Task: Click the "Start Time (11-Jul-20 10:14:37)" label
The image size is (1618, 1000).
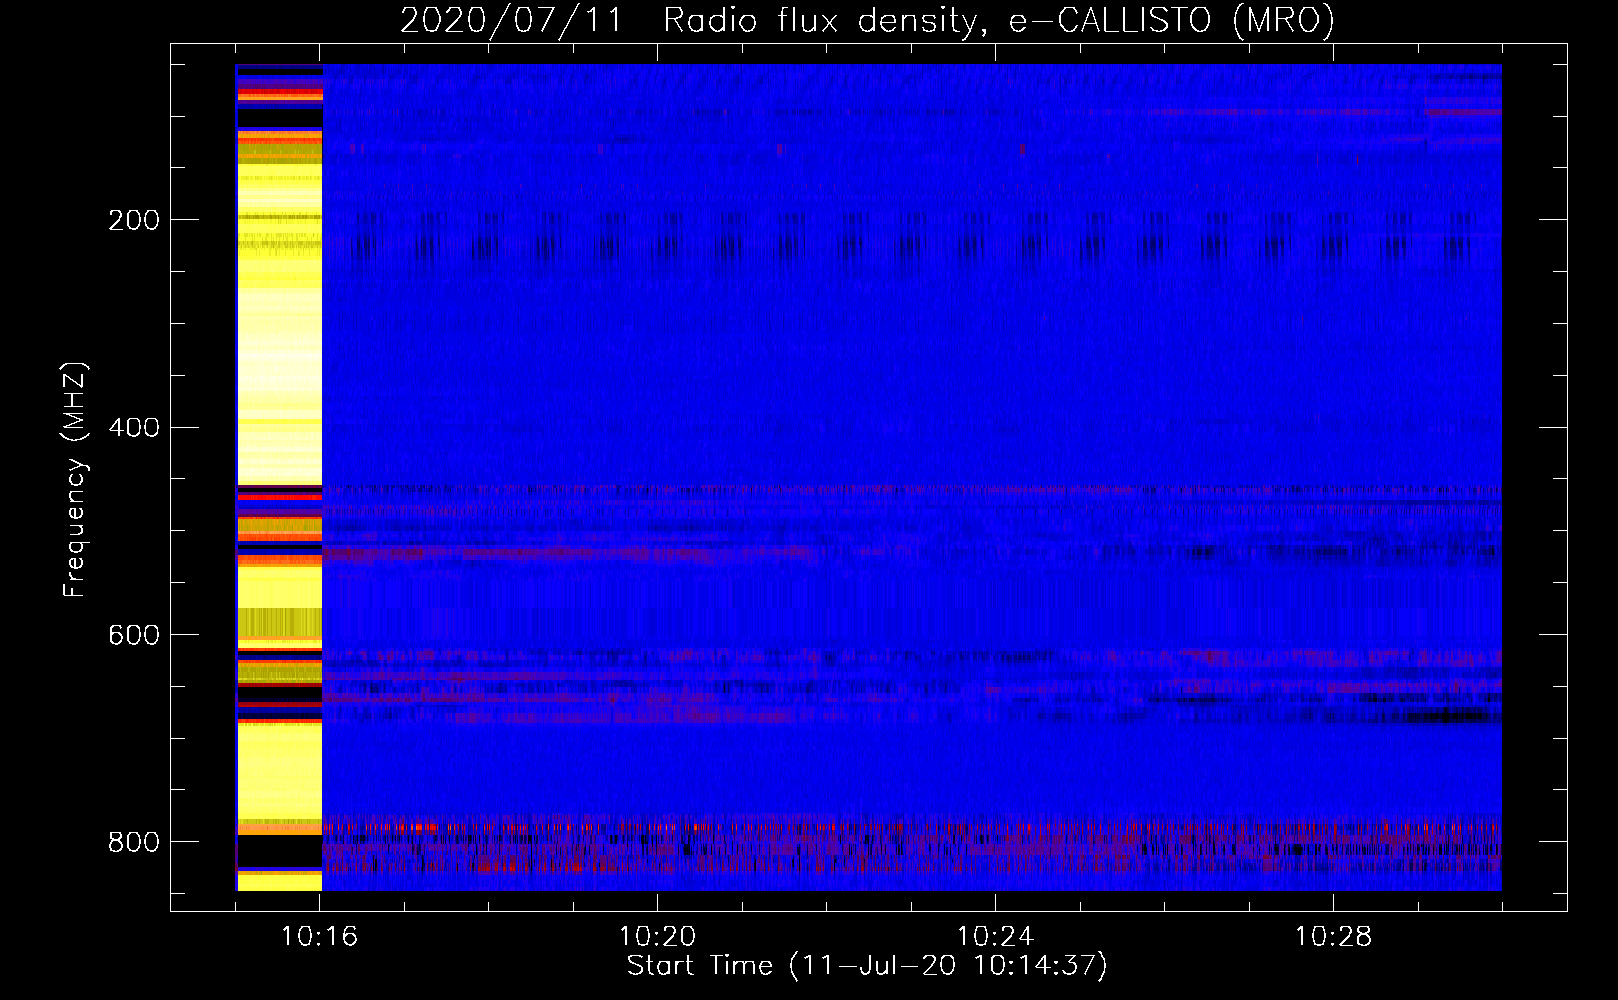Action: (867, 966)
